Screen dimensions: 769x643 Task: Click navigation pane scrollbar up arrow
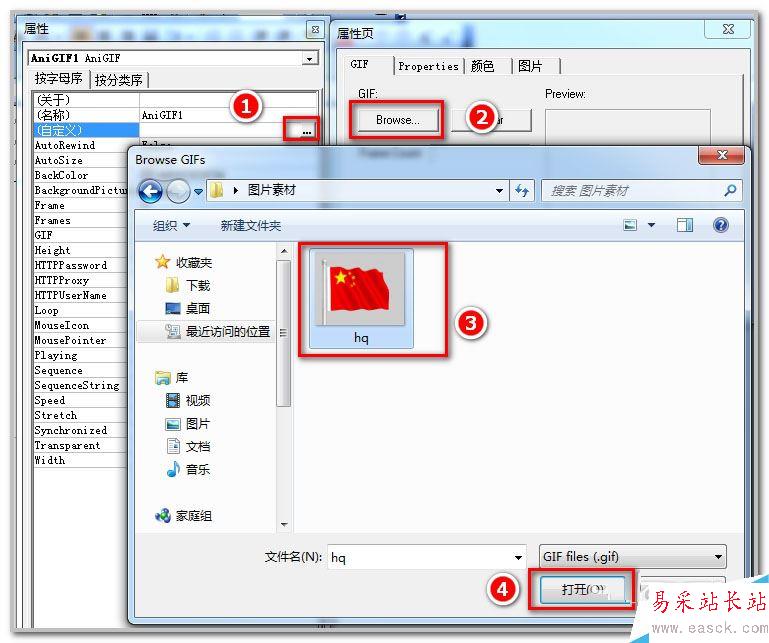click(x=283, y=251)
